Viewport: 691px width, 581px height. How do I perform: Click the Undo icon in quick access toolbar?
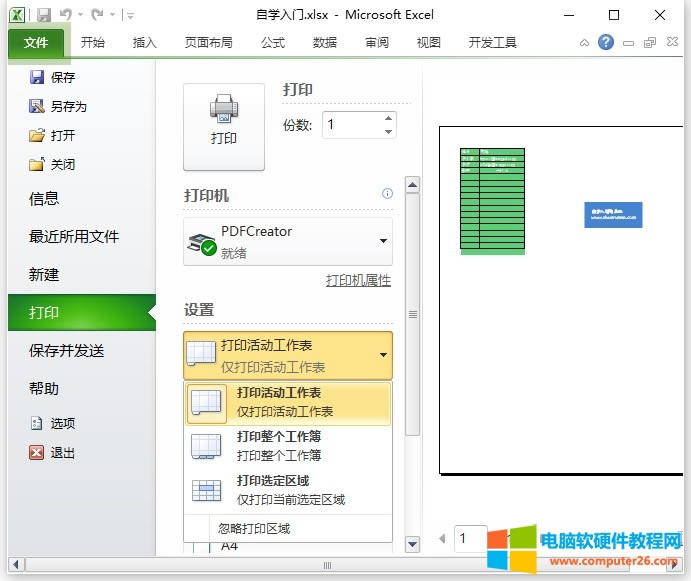click(x=66, y=15)
